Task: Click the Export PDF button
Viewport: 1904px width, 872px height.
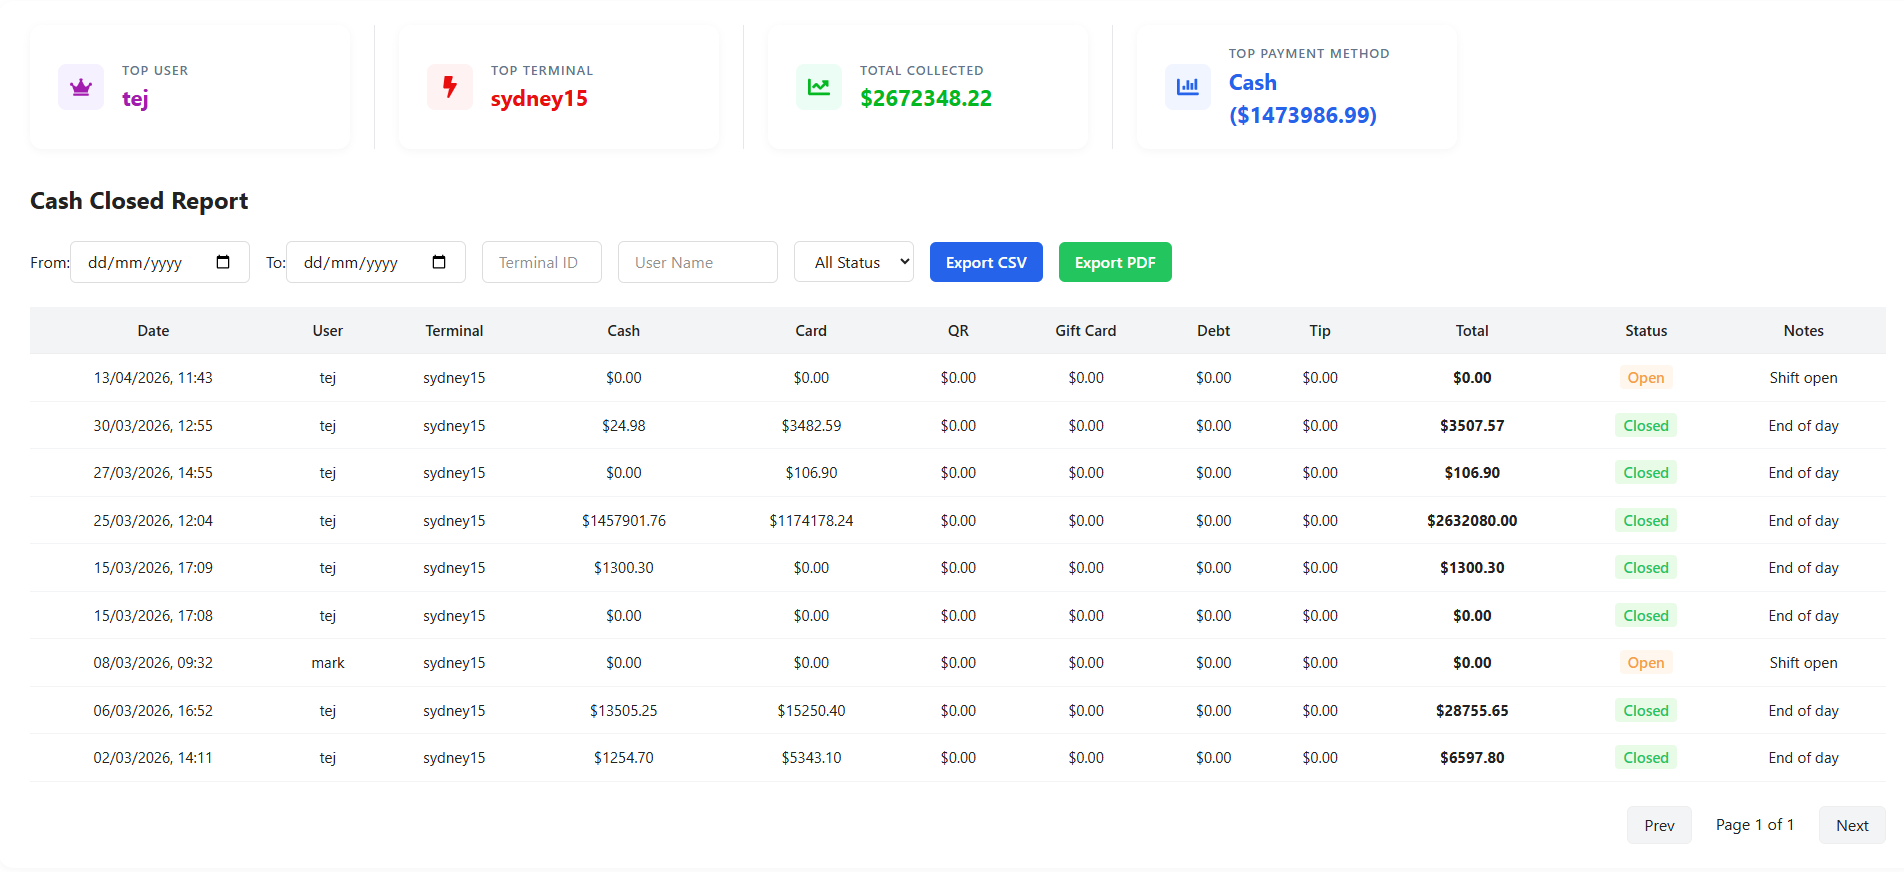Action: tap(1115, 262)
